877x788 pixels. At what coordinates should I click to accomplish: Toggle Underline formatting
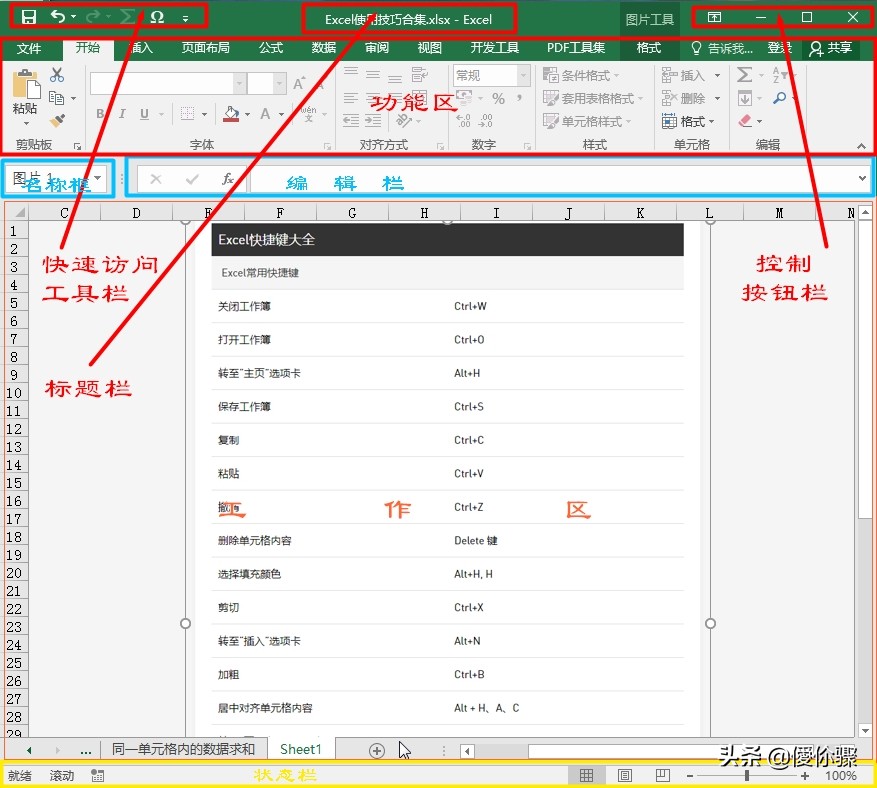point(144,114)
